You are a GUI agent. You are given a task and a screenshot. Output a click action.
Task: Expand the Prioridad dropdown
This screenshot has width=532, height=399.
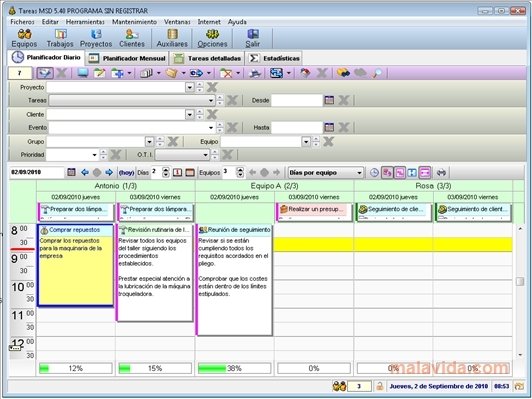(x=95, y=155)
